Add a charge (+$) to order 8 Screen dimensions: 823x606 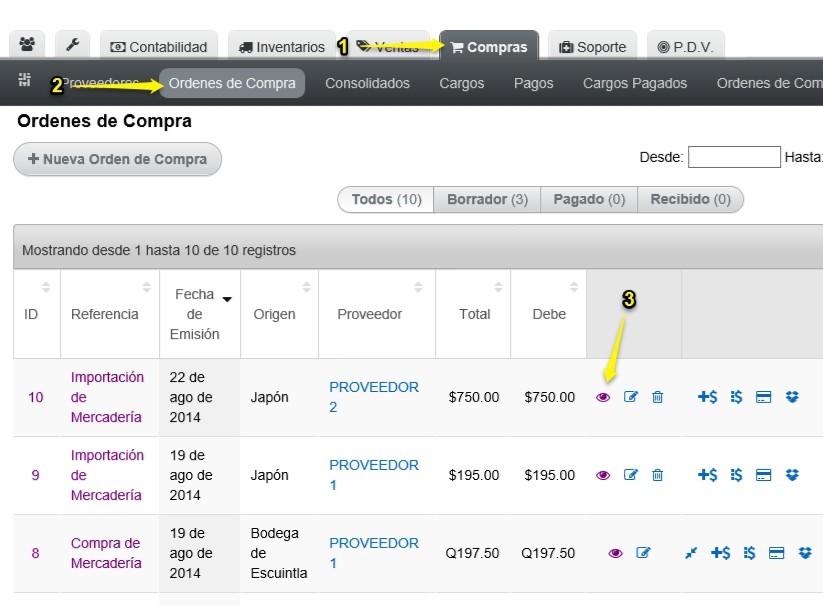[720, 553]
